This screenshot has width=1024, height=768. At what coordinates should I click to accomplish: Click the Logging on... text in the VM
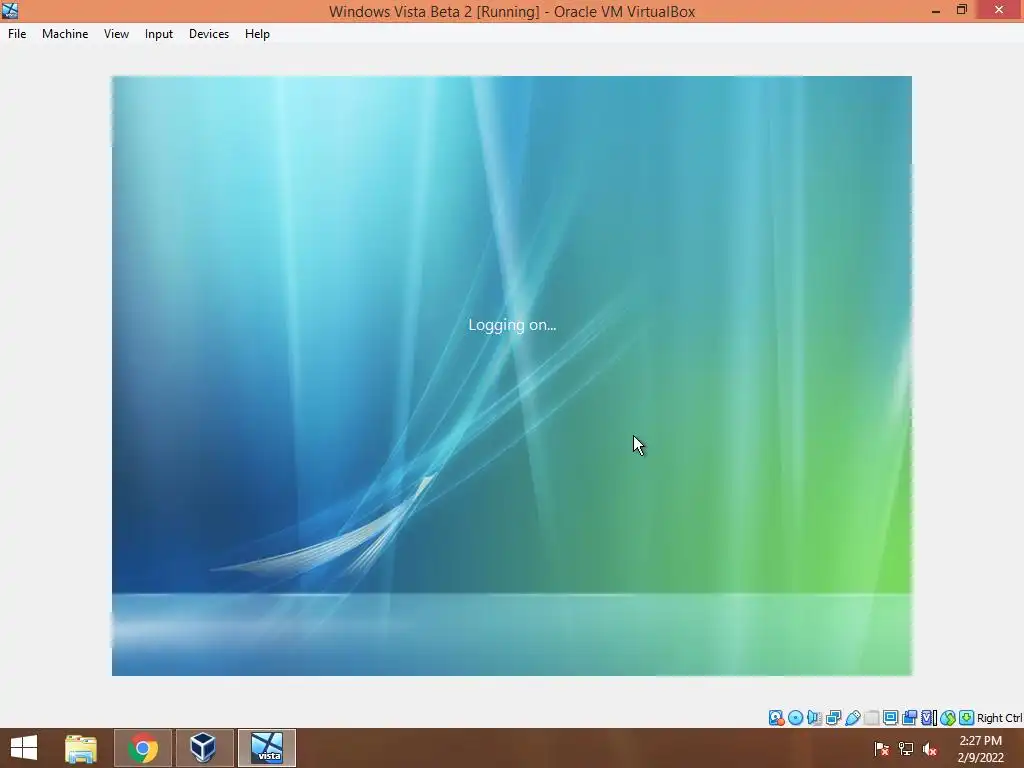512,325
